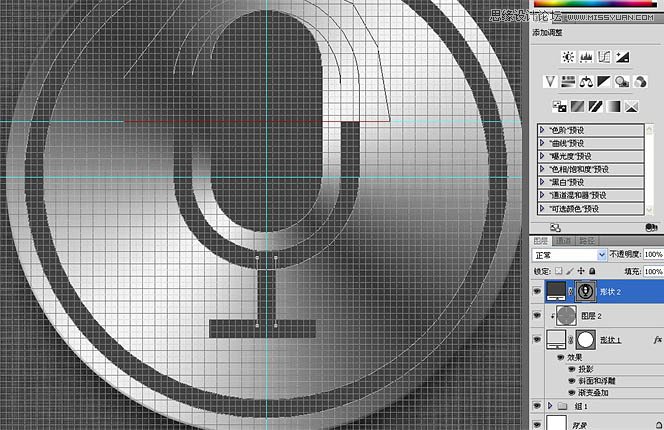
Task: Hide all 效果 effects on 形状 1
Action: (561, 358)
